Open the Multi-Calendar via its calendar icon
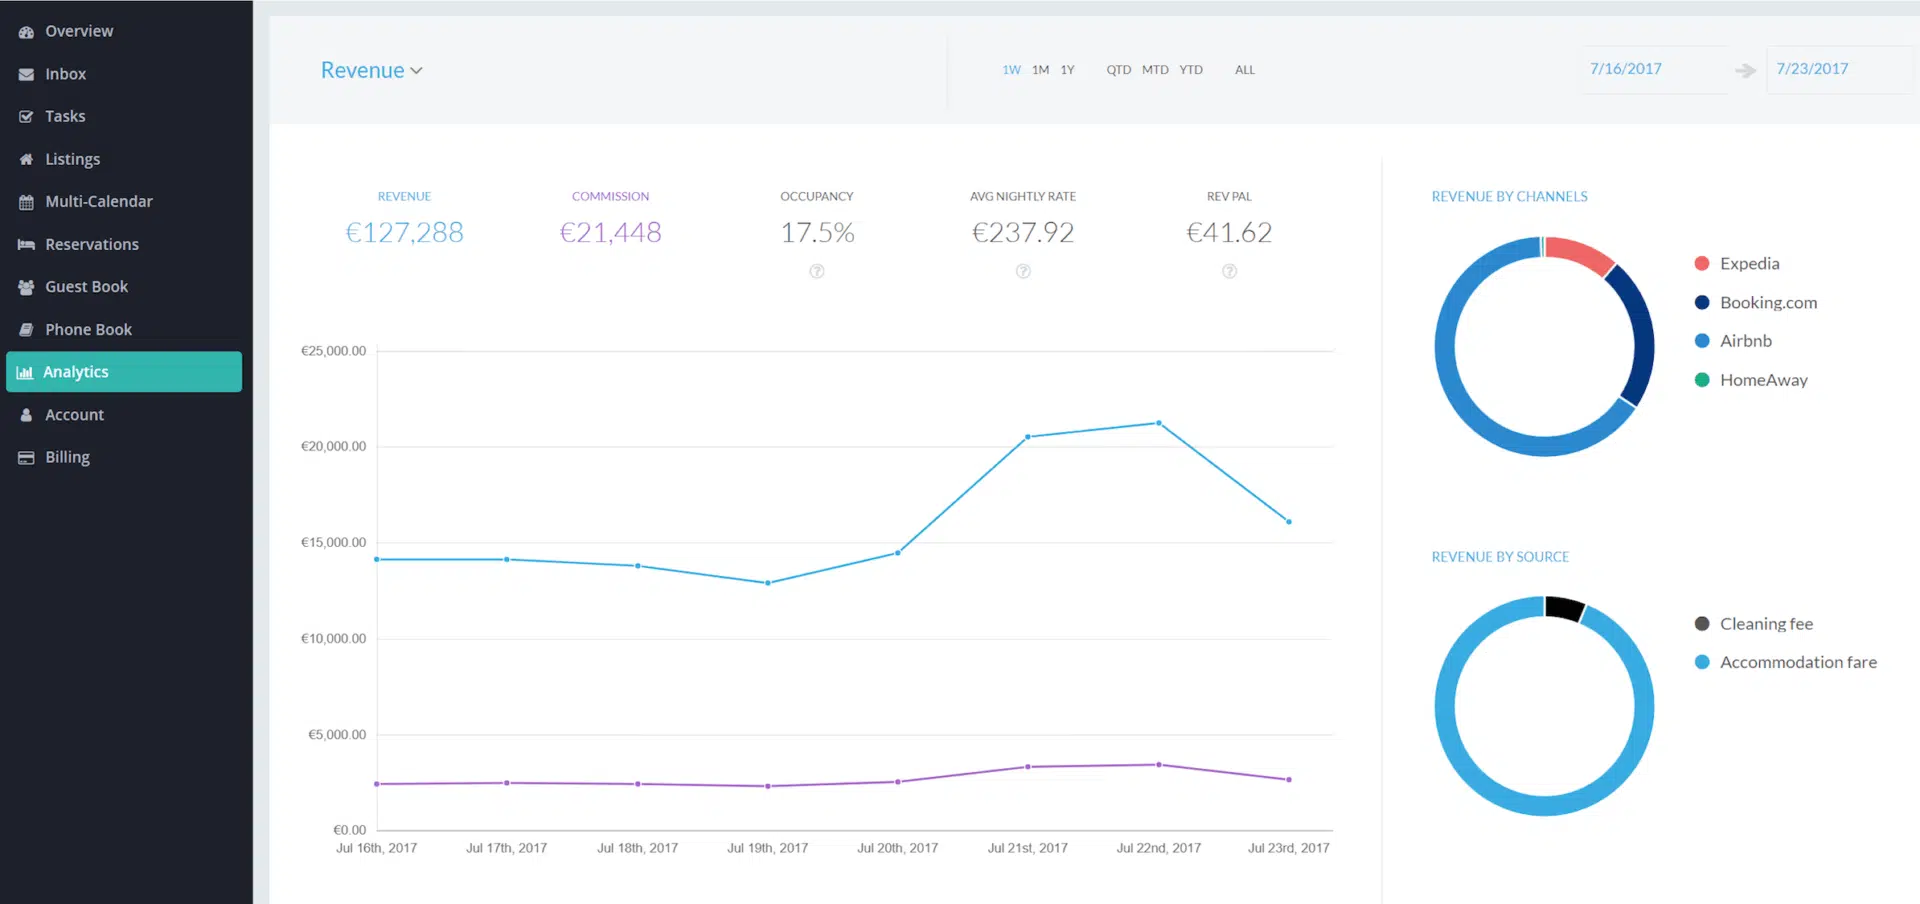Viewport: 1920px width, 904px height. coord(24,201)
